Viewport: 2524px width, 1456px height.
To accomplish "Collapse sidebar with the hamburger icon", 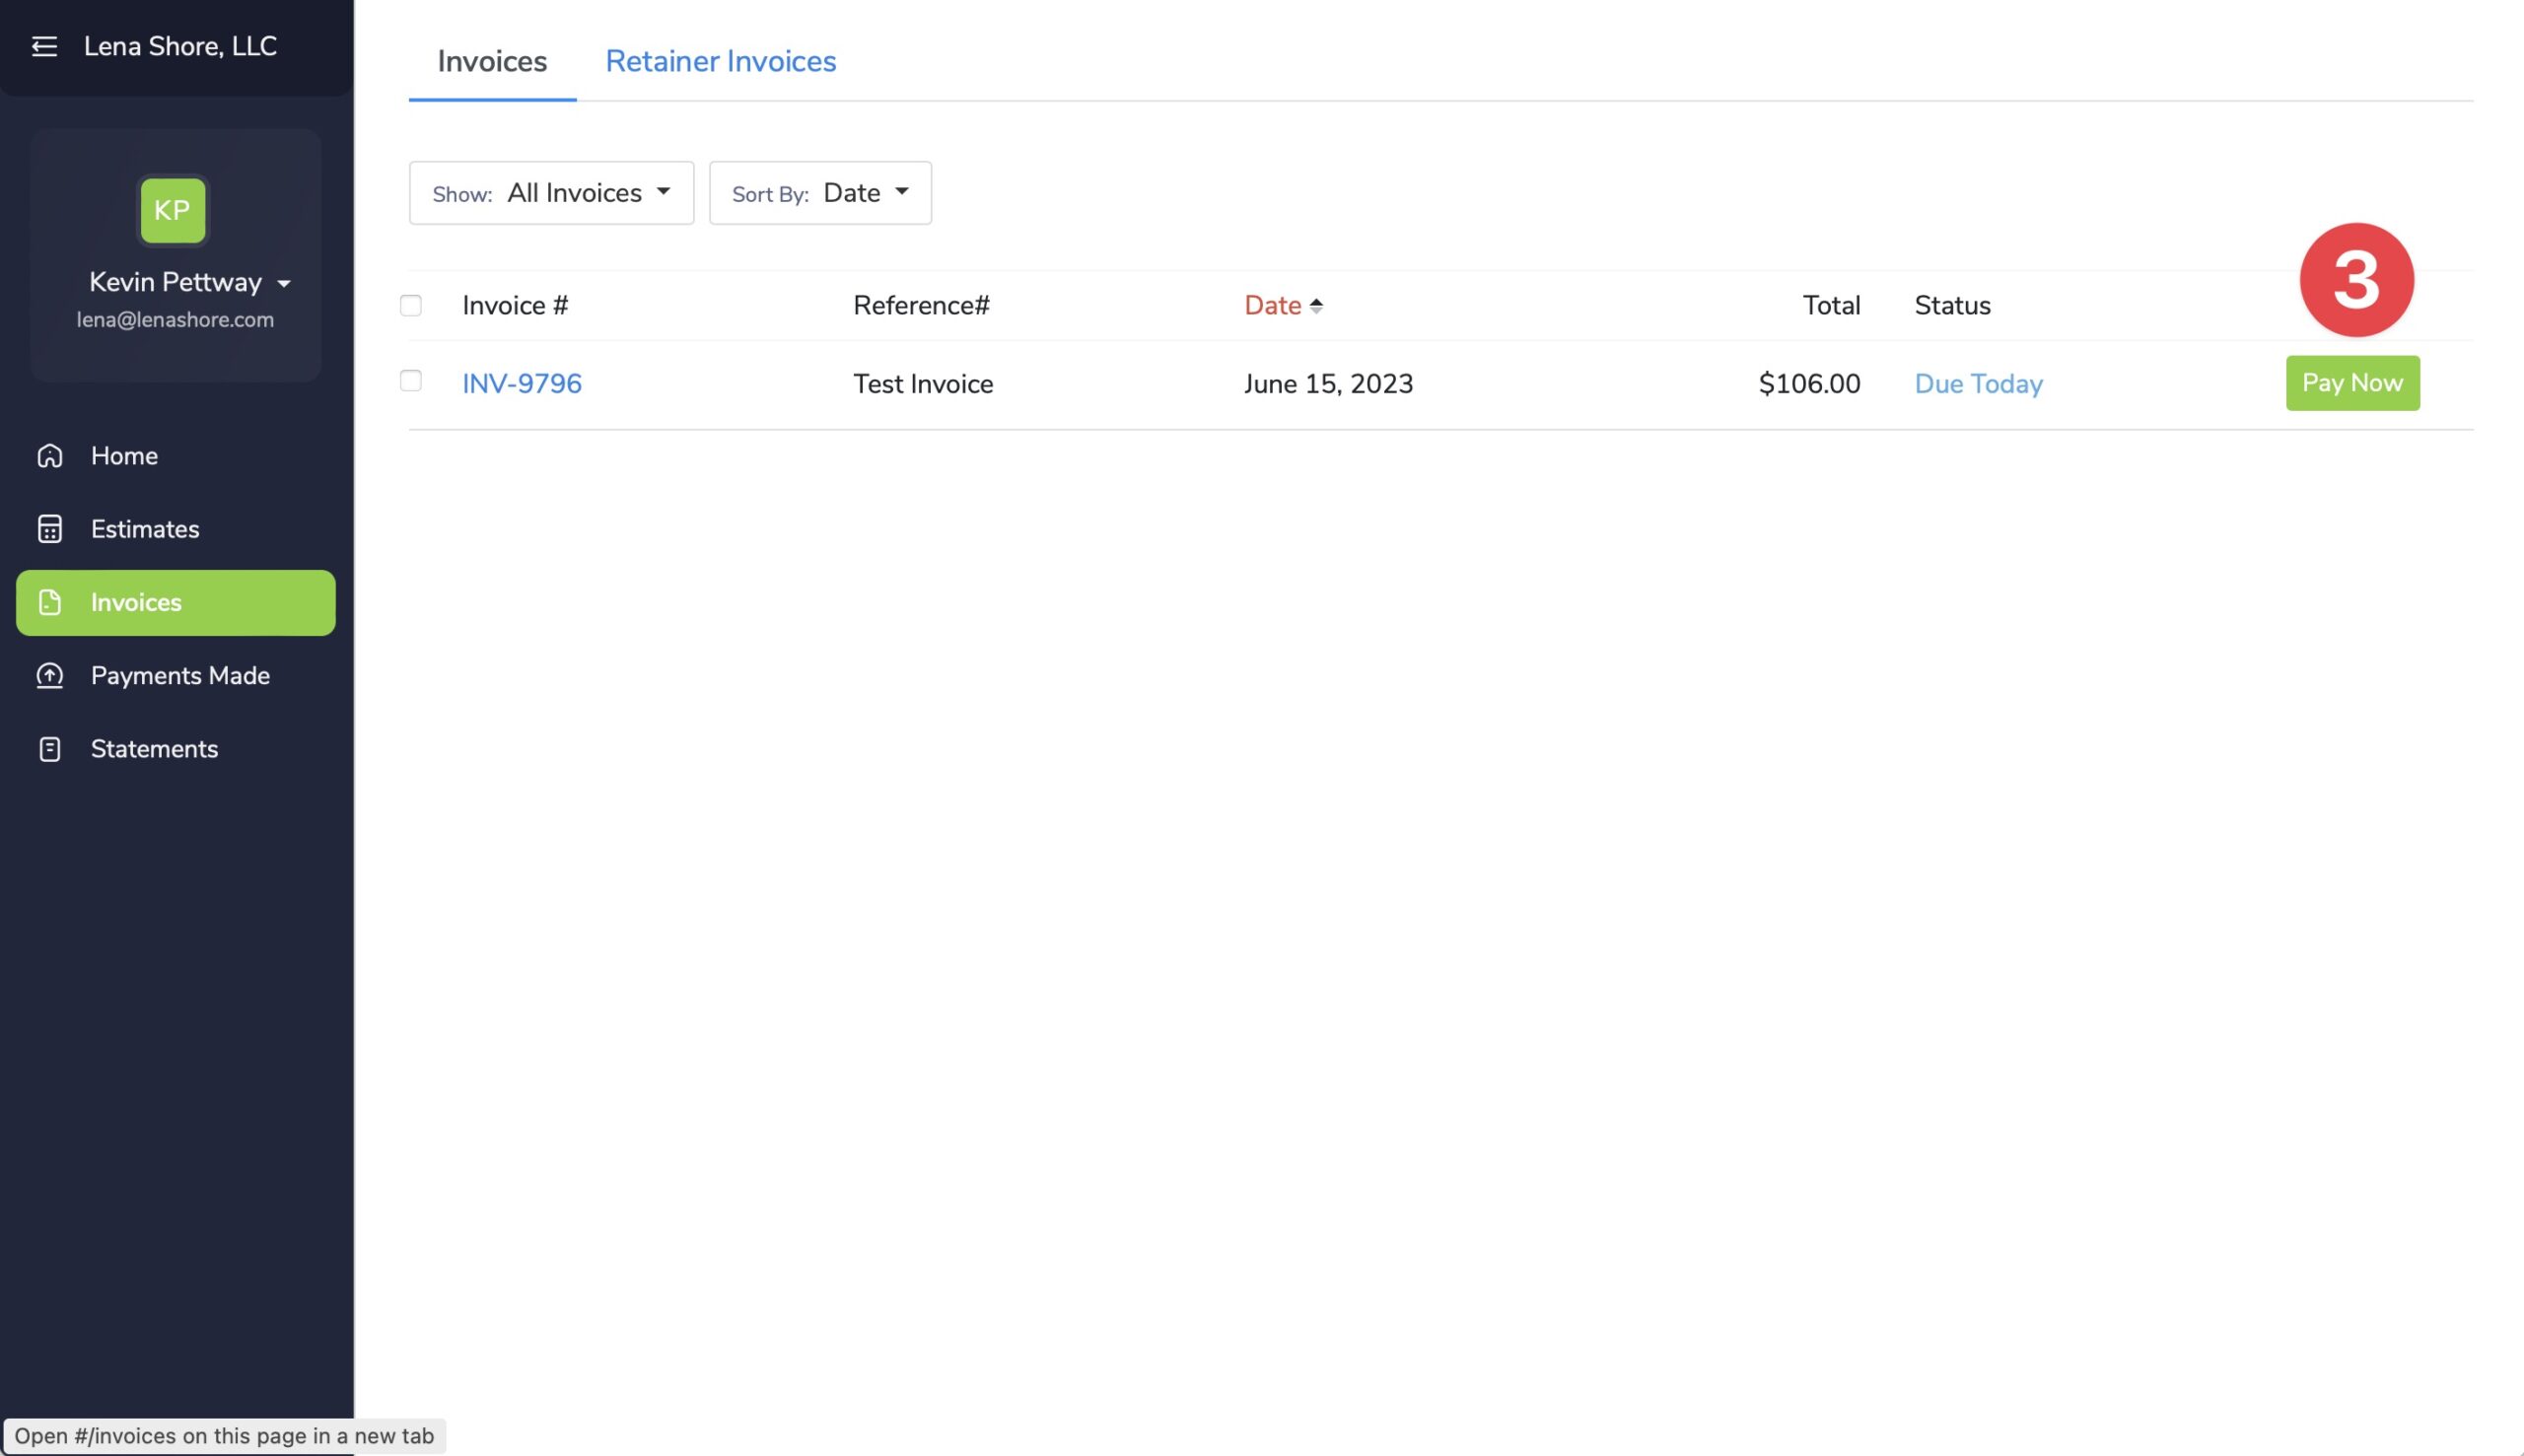I will pyautogui.click(x=44, y=46).
